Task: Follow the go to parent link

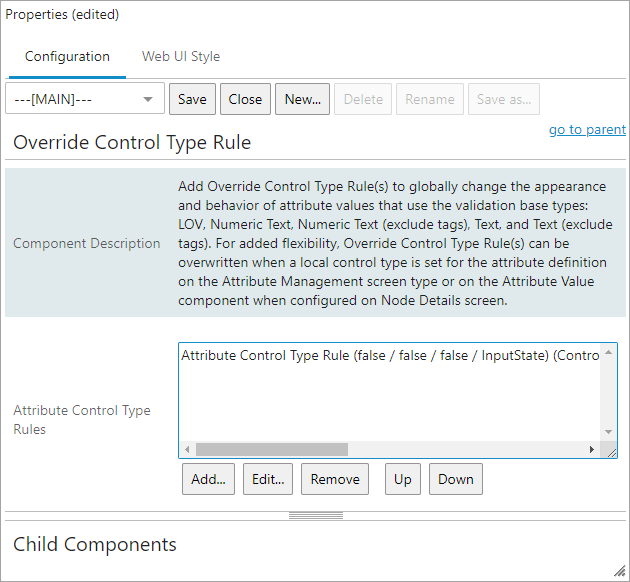Action: coord(587,130)
